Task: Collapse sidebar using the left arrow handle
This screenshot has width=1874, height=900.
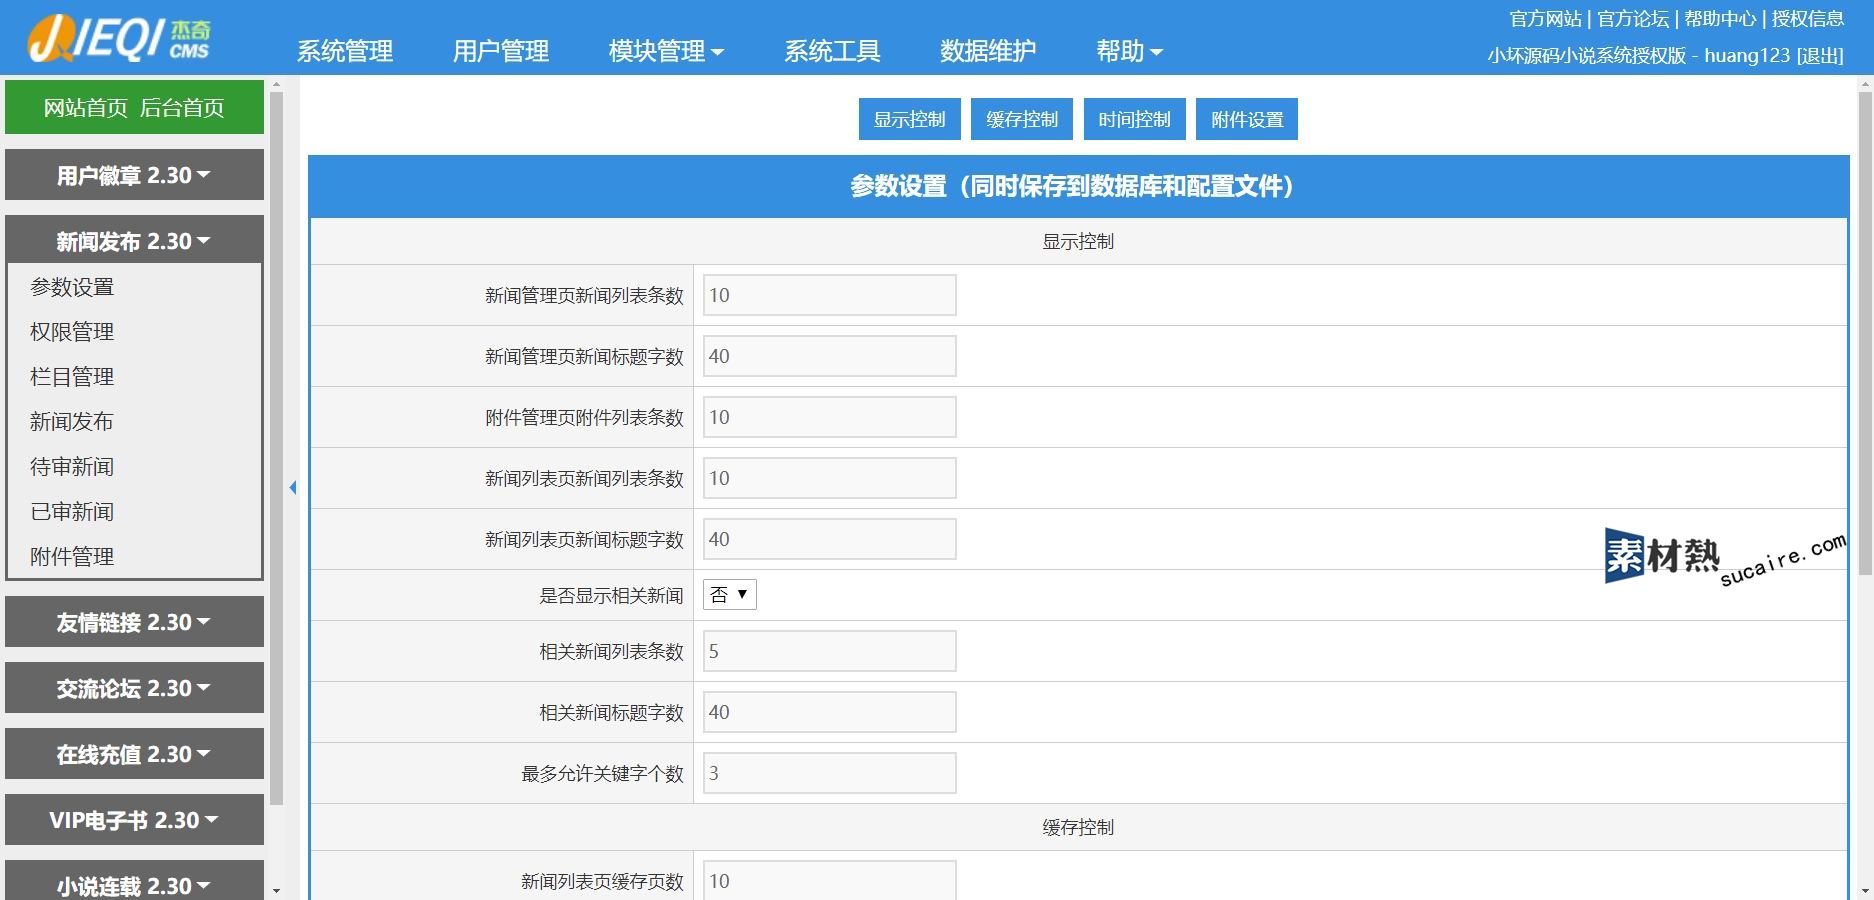Action: pyautogui.click(x=293, y=487)
